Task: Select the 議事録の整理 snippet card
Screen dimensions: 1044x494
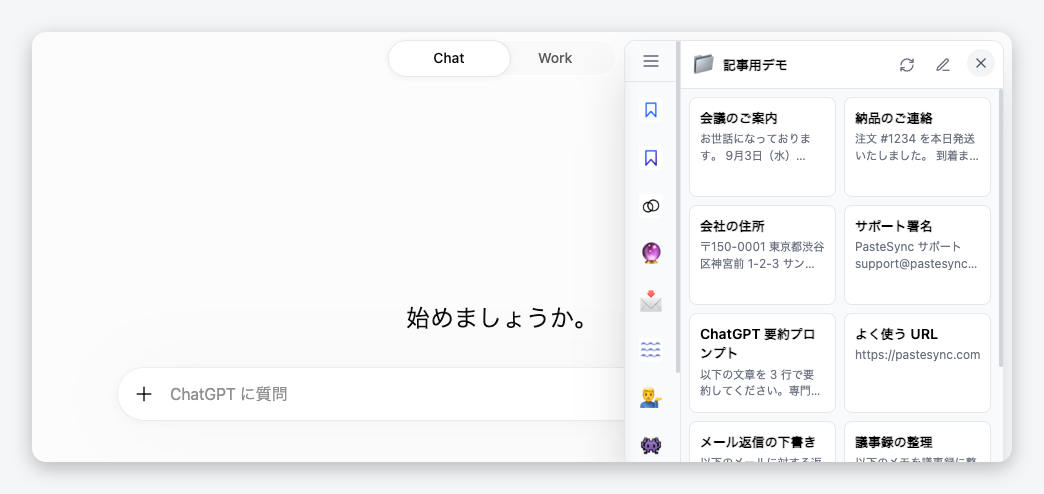Action: (917, 441)
